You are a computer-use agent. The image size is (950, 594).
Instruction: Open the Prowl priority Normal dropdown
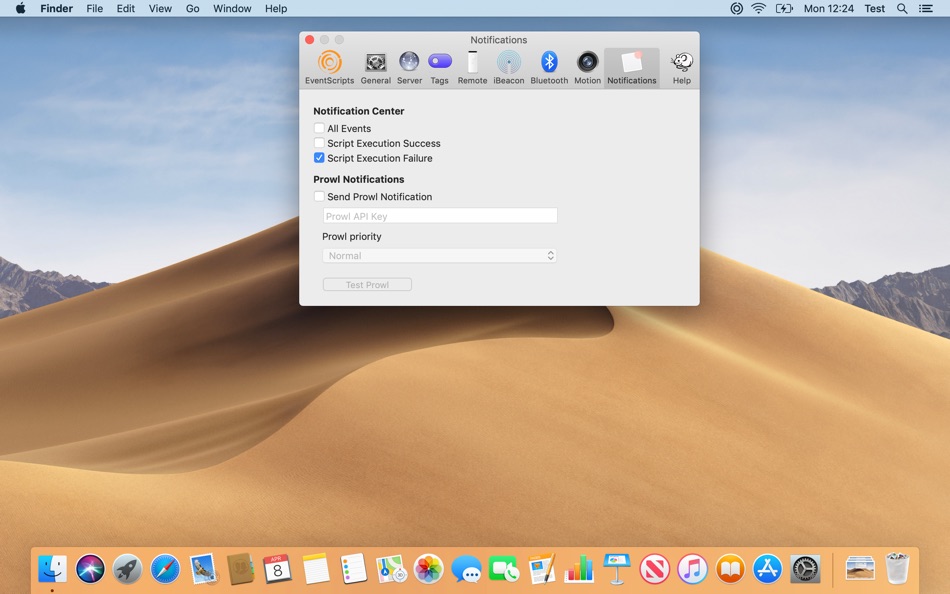439,256
